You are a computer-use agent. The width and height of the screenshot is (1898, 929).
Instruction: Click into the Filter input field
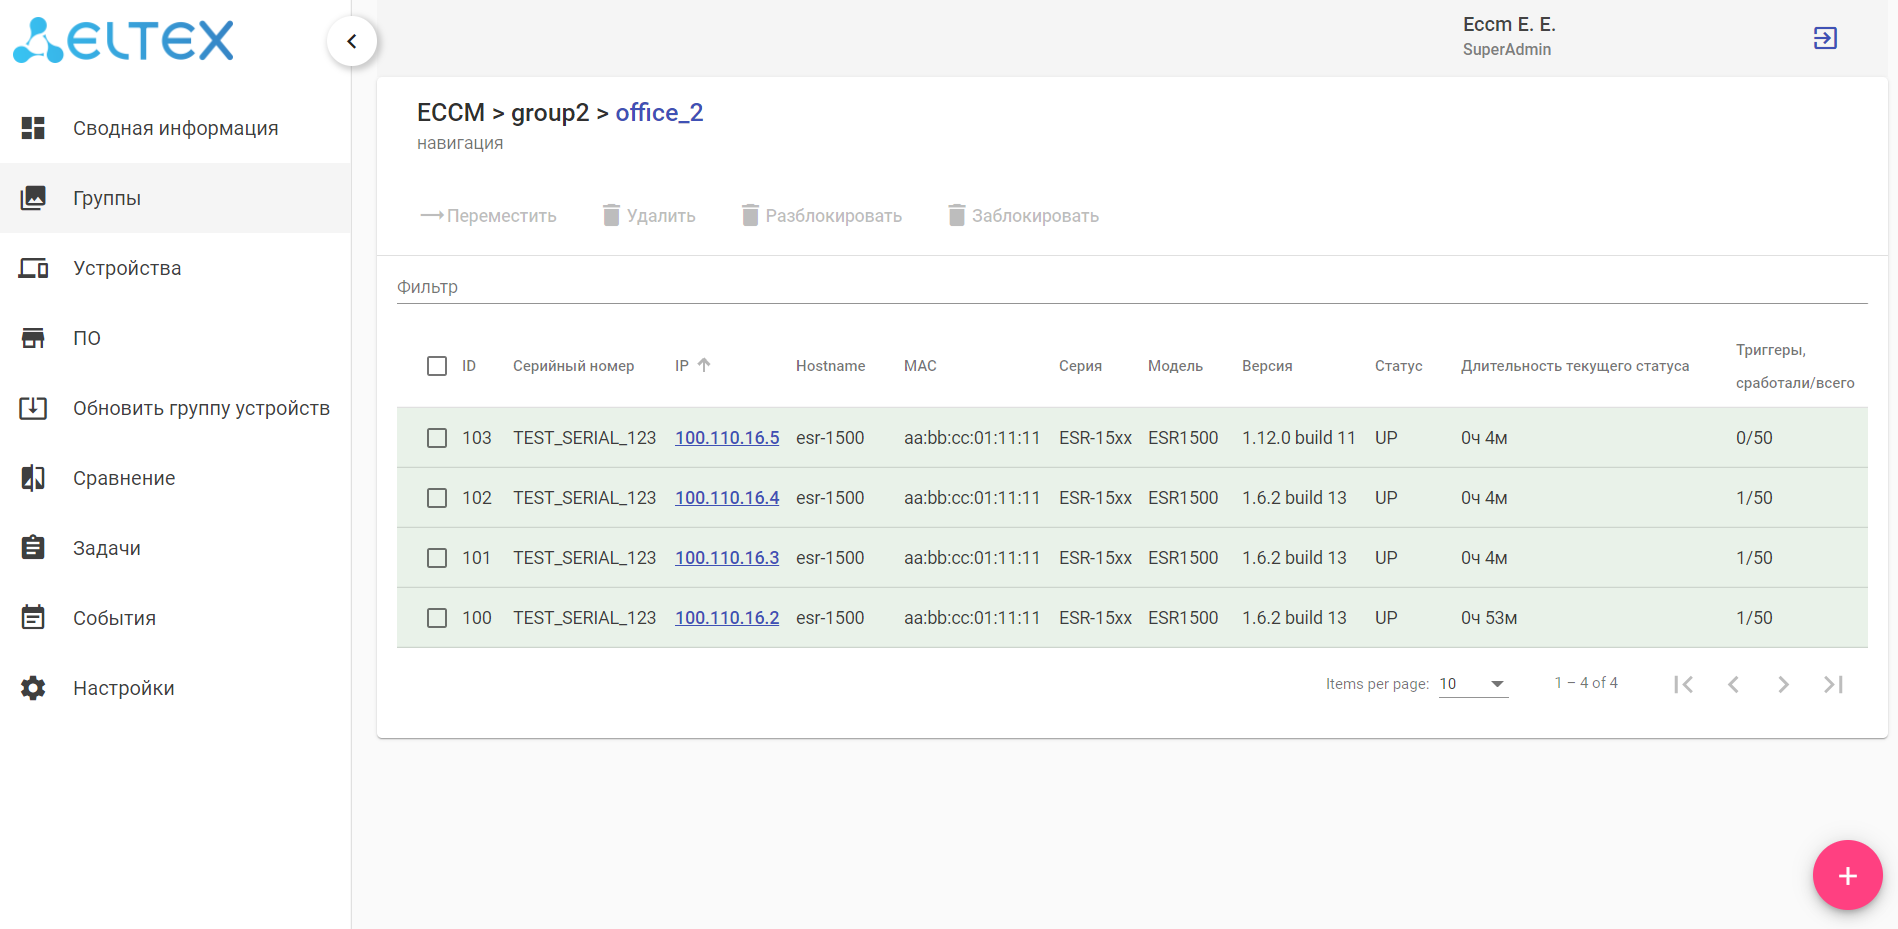pyautogui.click(x=1130, y=287)
